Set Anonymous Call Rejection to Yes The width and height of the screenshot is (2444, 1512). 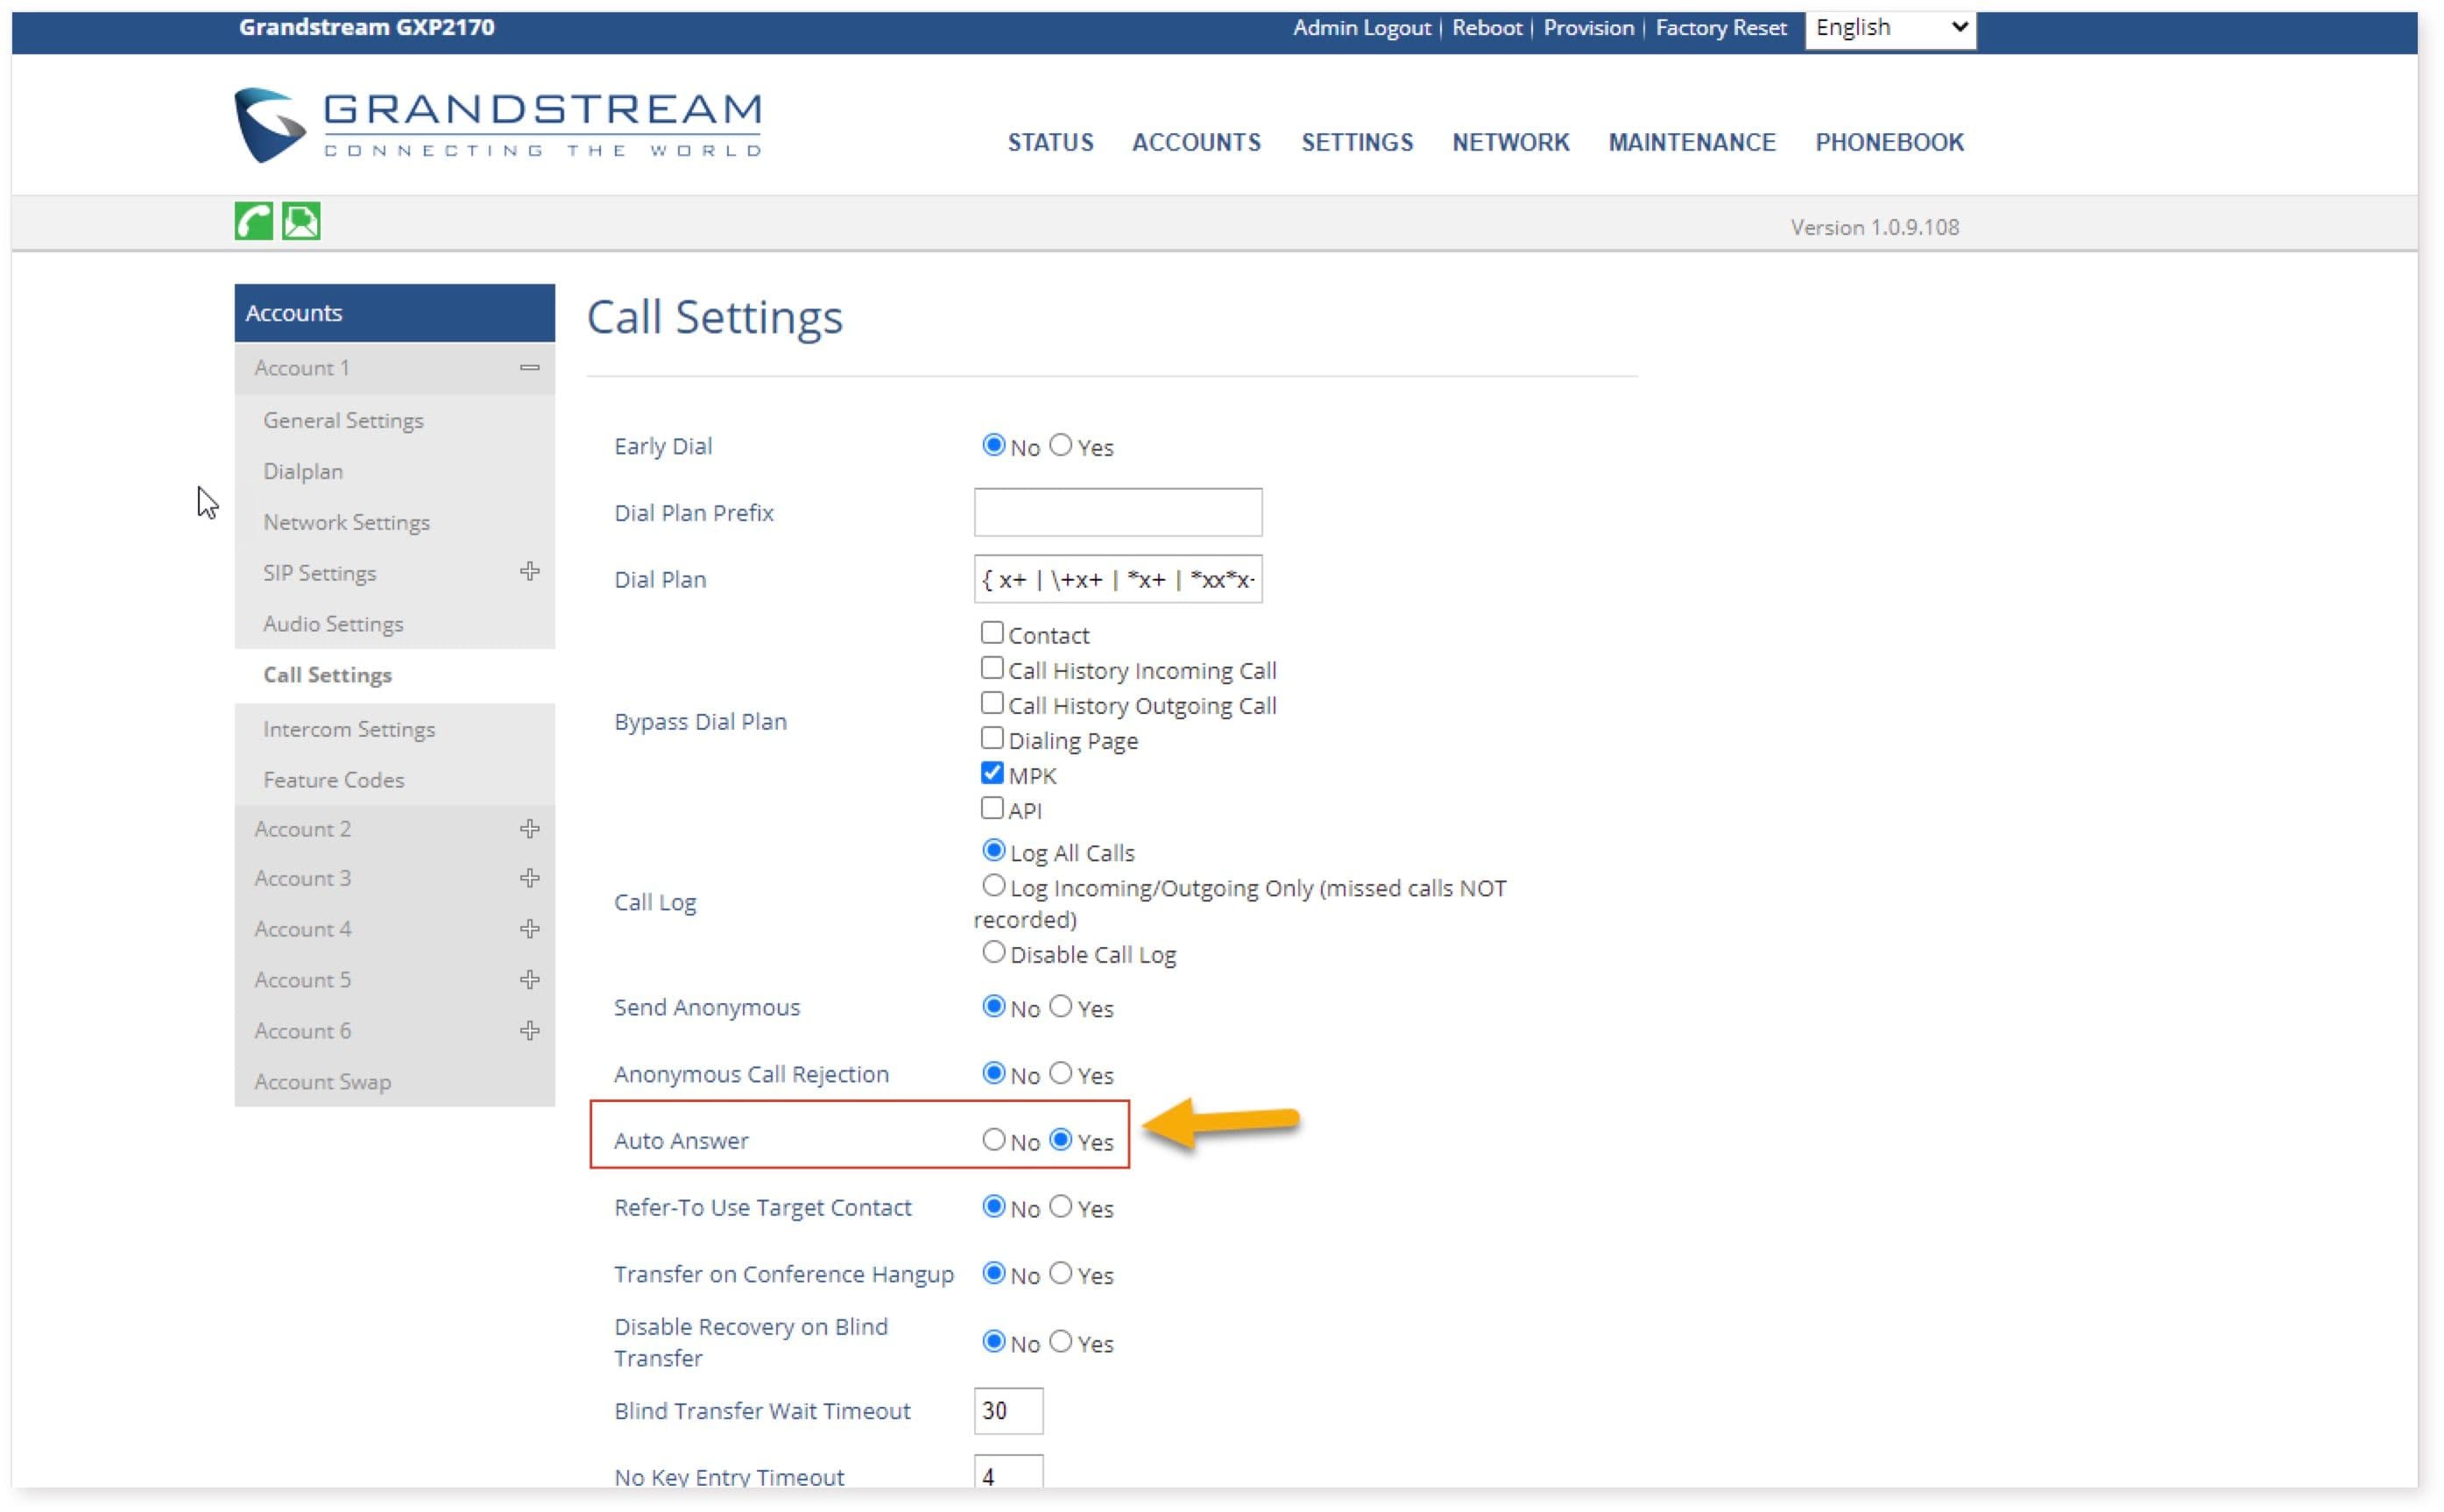pos(1060,1074)
